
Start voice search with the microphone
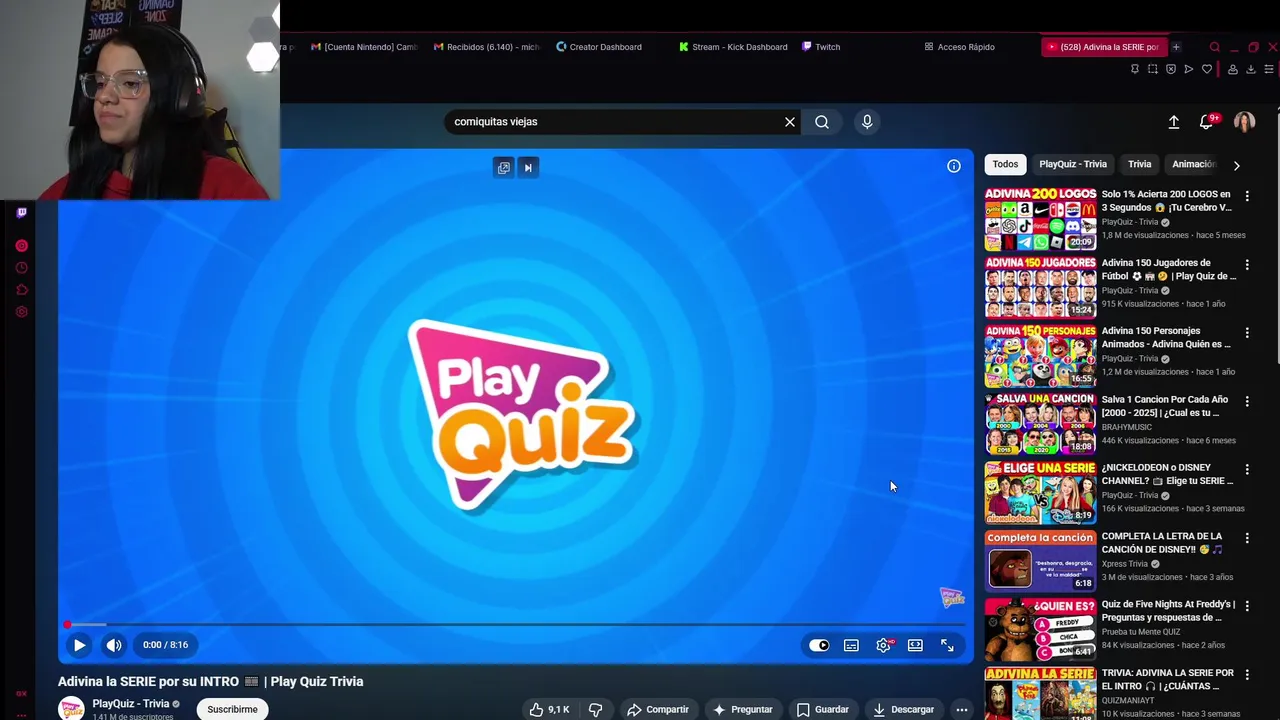(867, 122)
